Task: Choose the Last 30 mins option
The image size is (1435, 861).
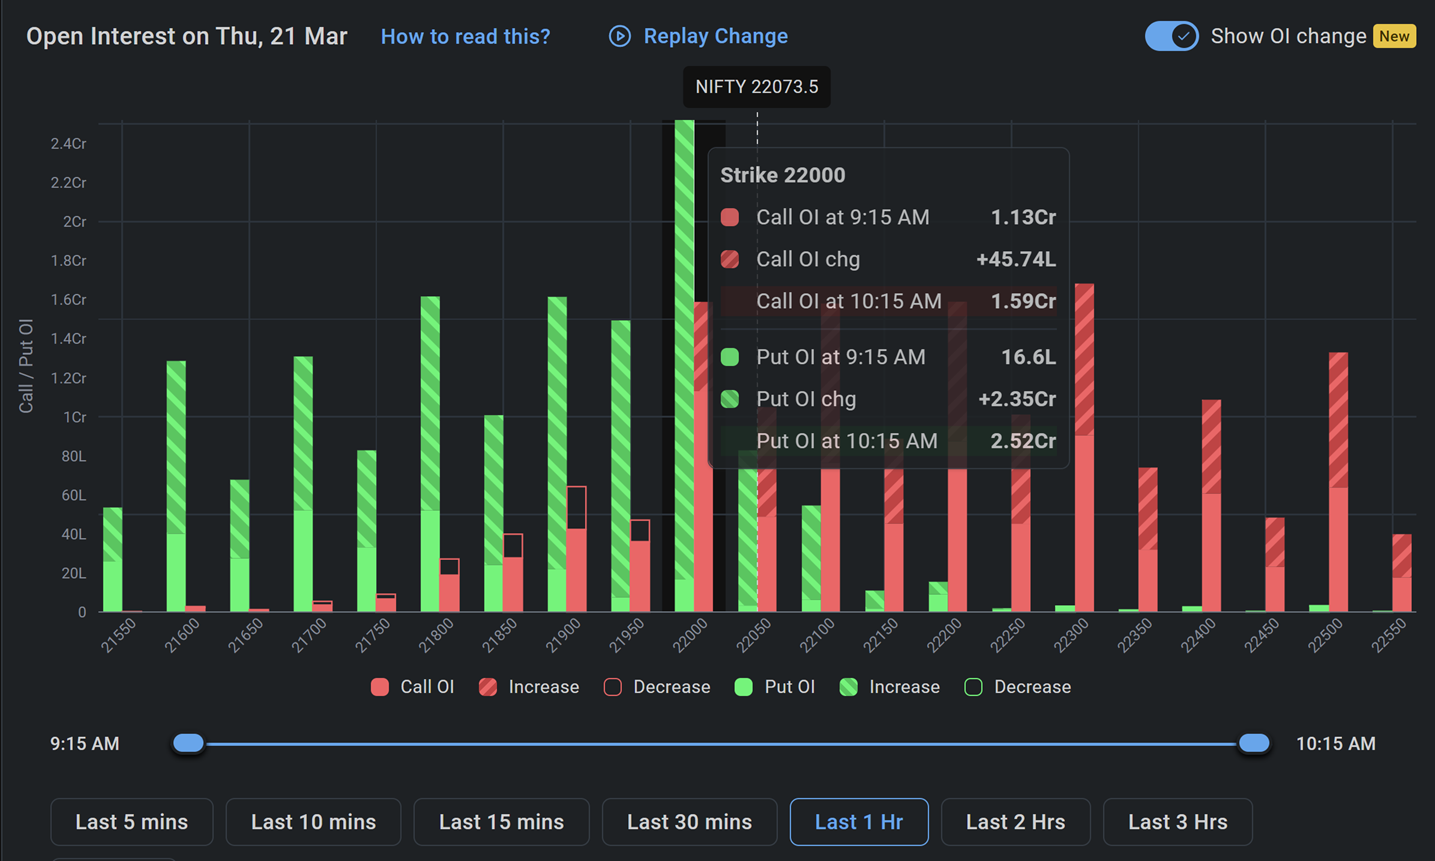Action: (689, 822)
